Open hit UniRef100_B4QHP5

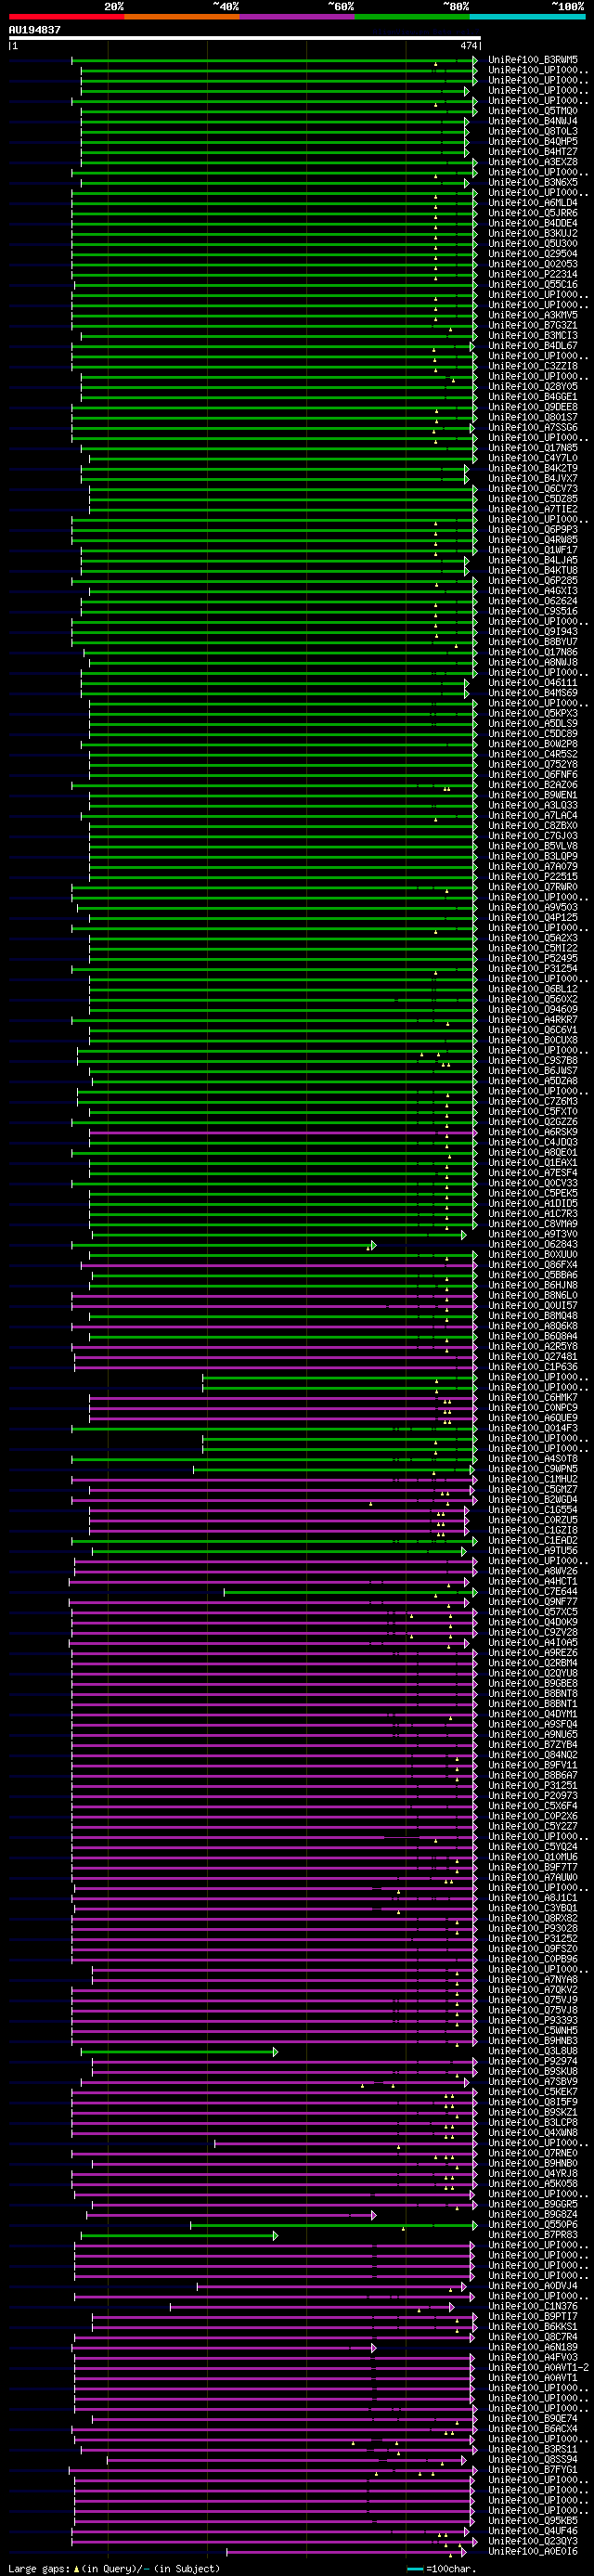coord(533,142)
